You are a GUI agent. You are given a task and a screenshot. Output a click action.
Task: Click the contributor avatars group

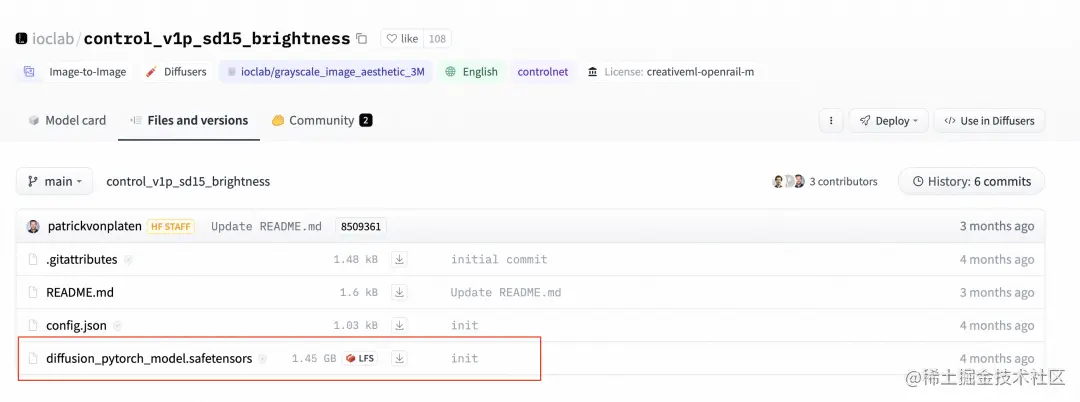coord(788,182)
